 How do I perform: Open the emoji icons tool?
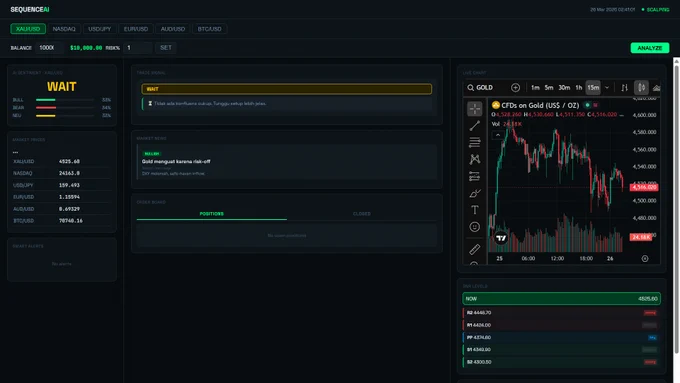(474, 227)
